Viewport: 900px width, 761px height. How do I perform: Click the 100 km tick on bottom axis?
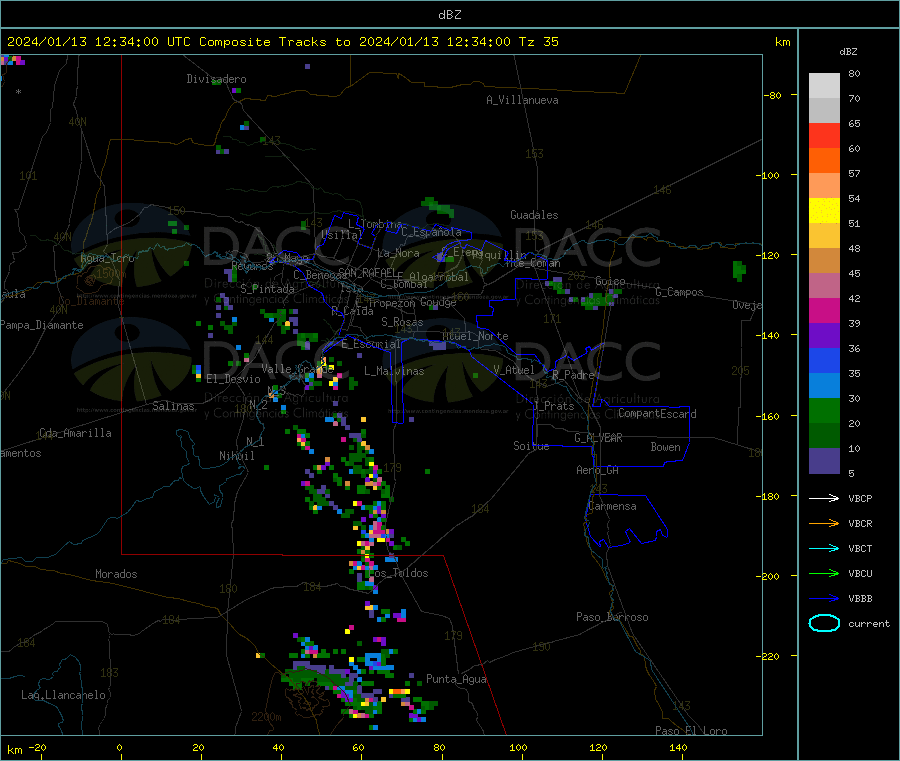(x=518, y=748)
